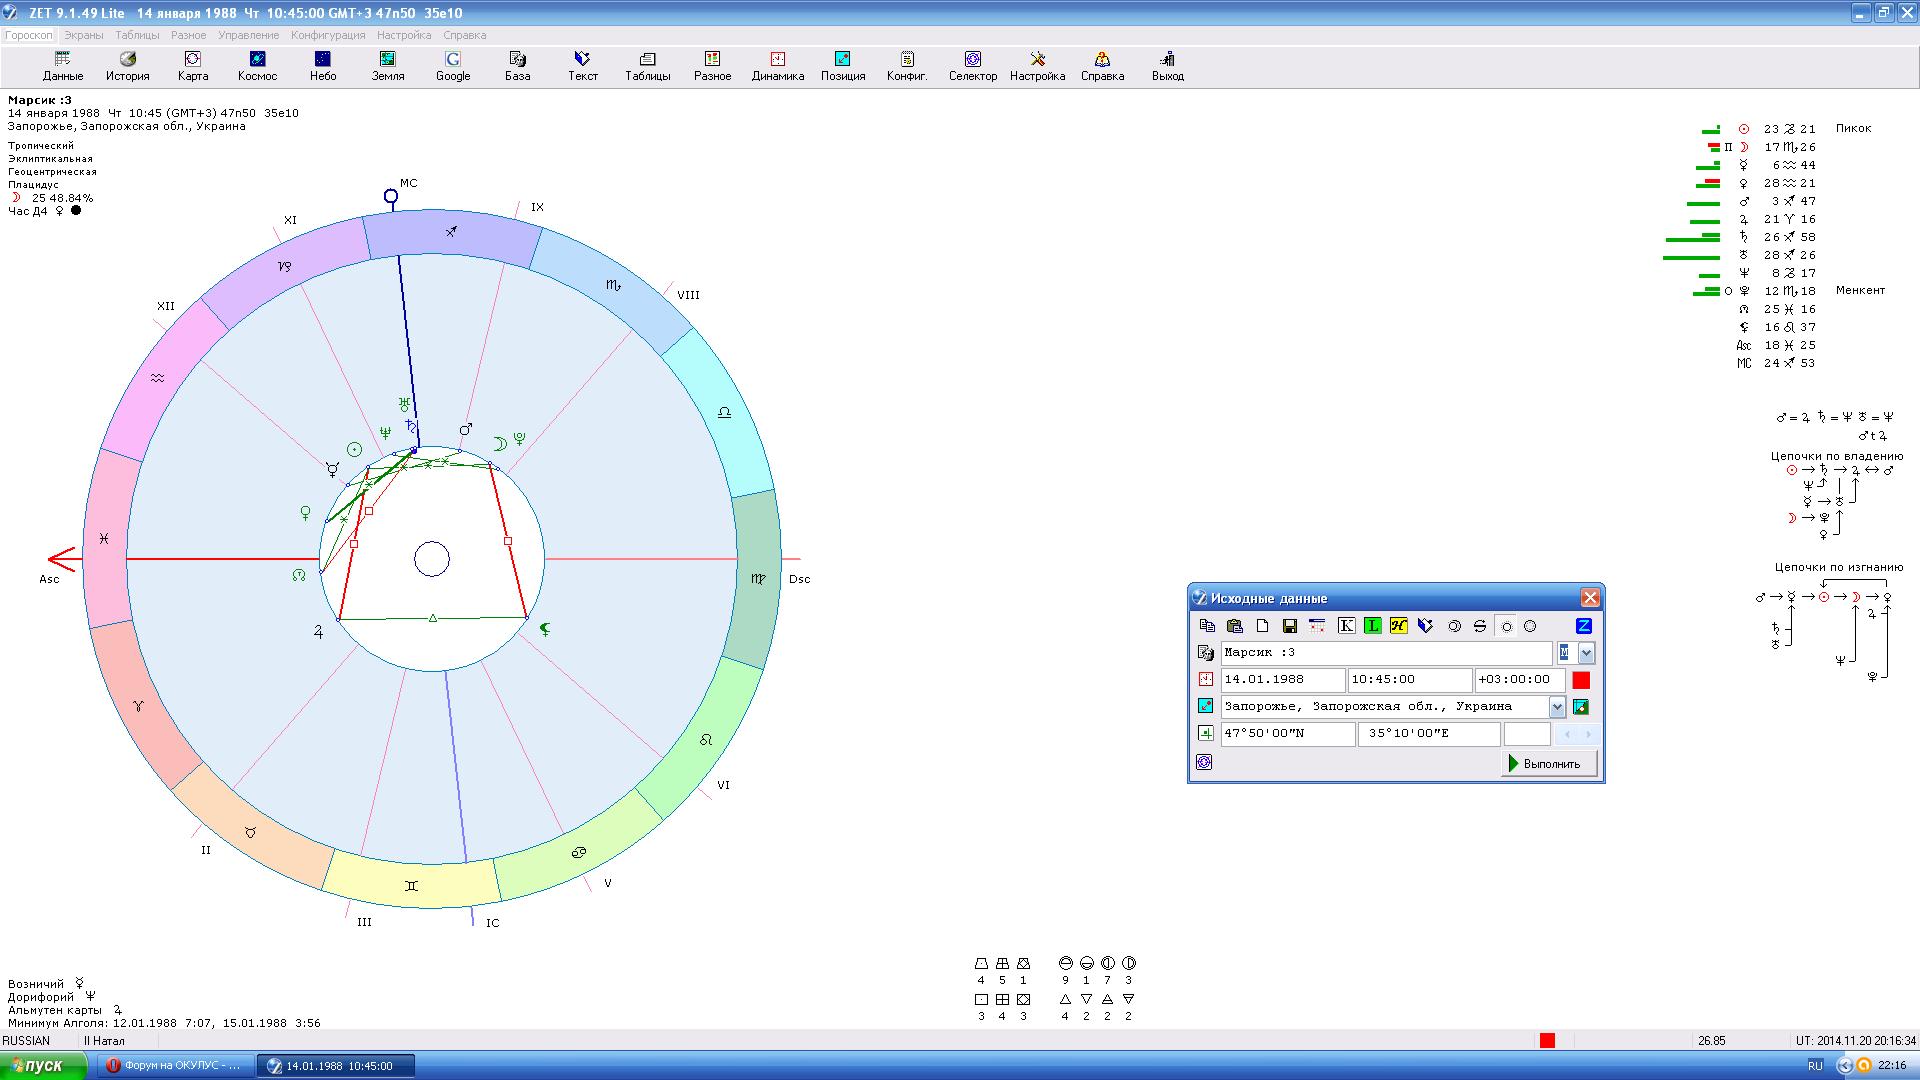Click the green L icon in dialog
Image resolution: width=1920 pixels, height=1080 pixels.
click(1372, 626)
